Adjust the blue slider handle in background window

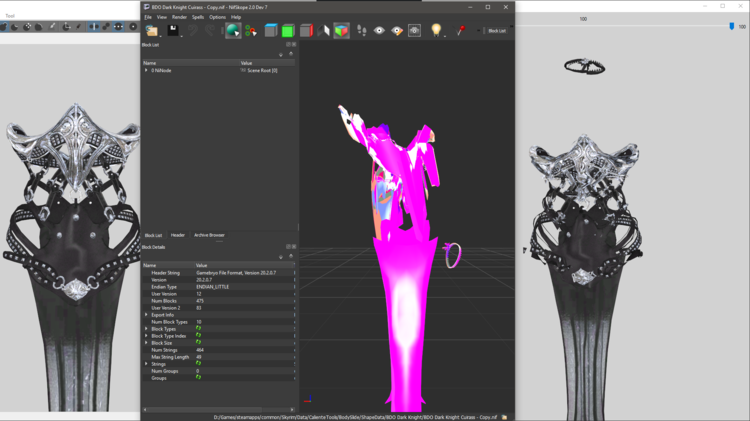click(731, 26)
